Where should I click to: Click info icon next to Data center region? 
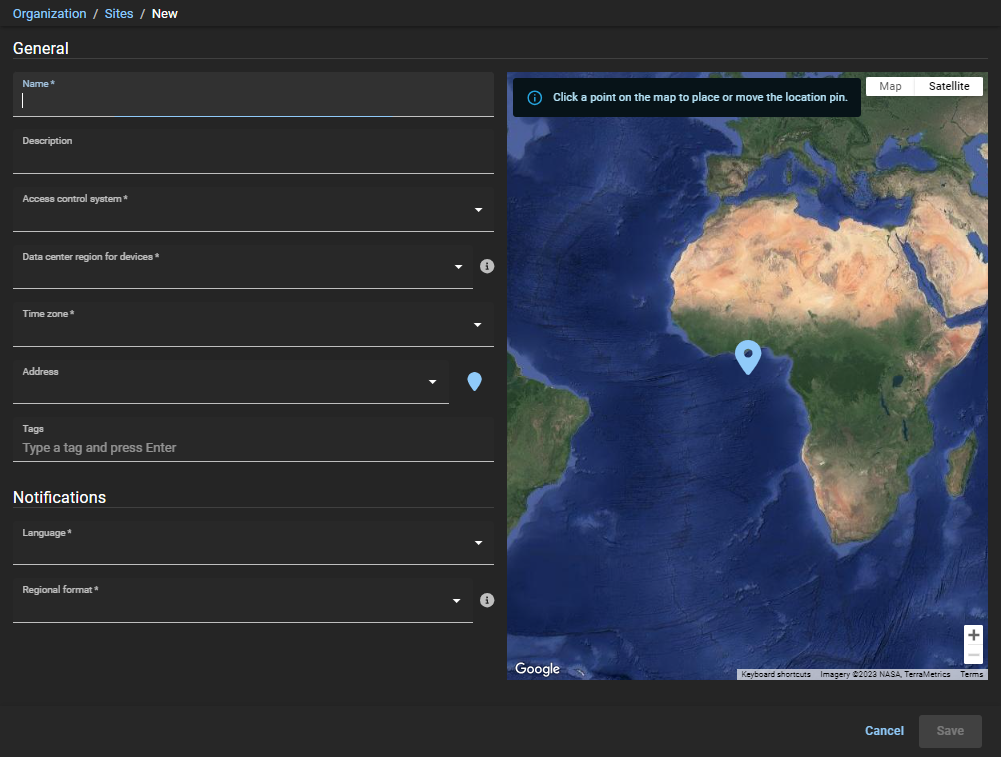point(487,267)
